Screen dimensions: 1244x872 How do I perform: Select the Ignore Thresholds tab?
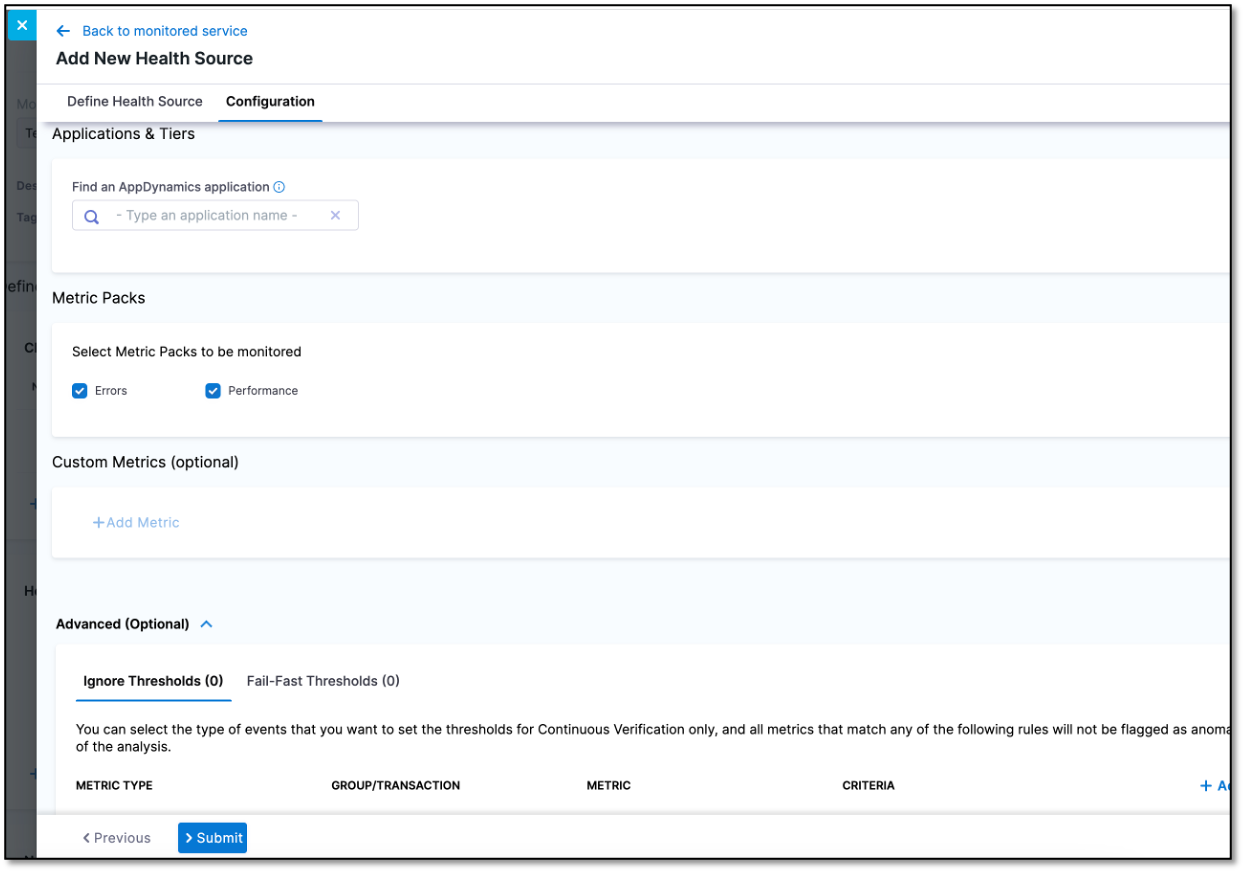(153, 680)
